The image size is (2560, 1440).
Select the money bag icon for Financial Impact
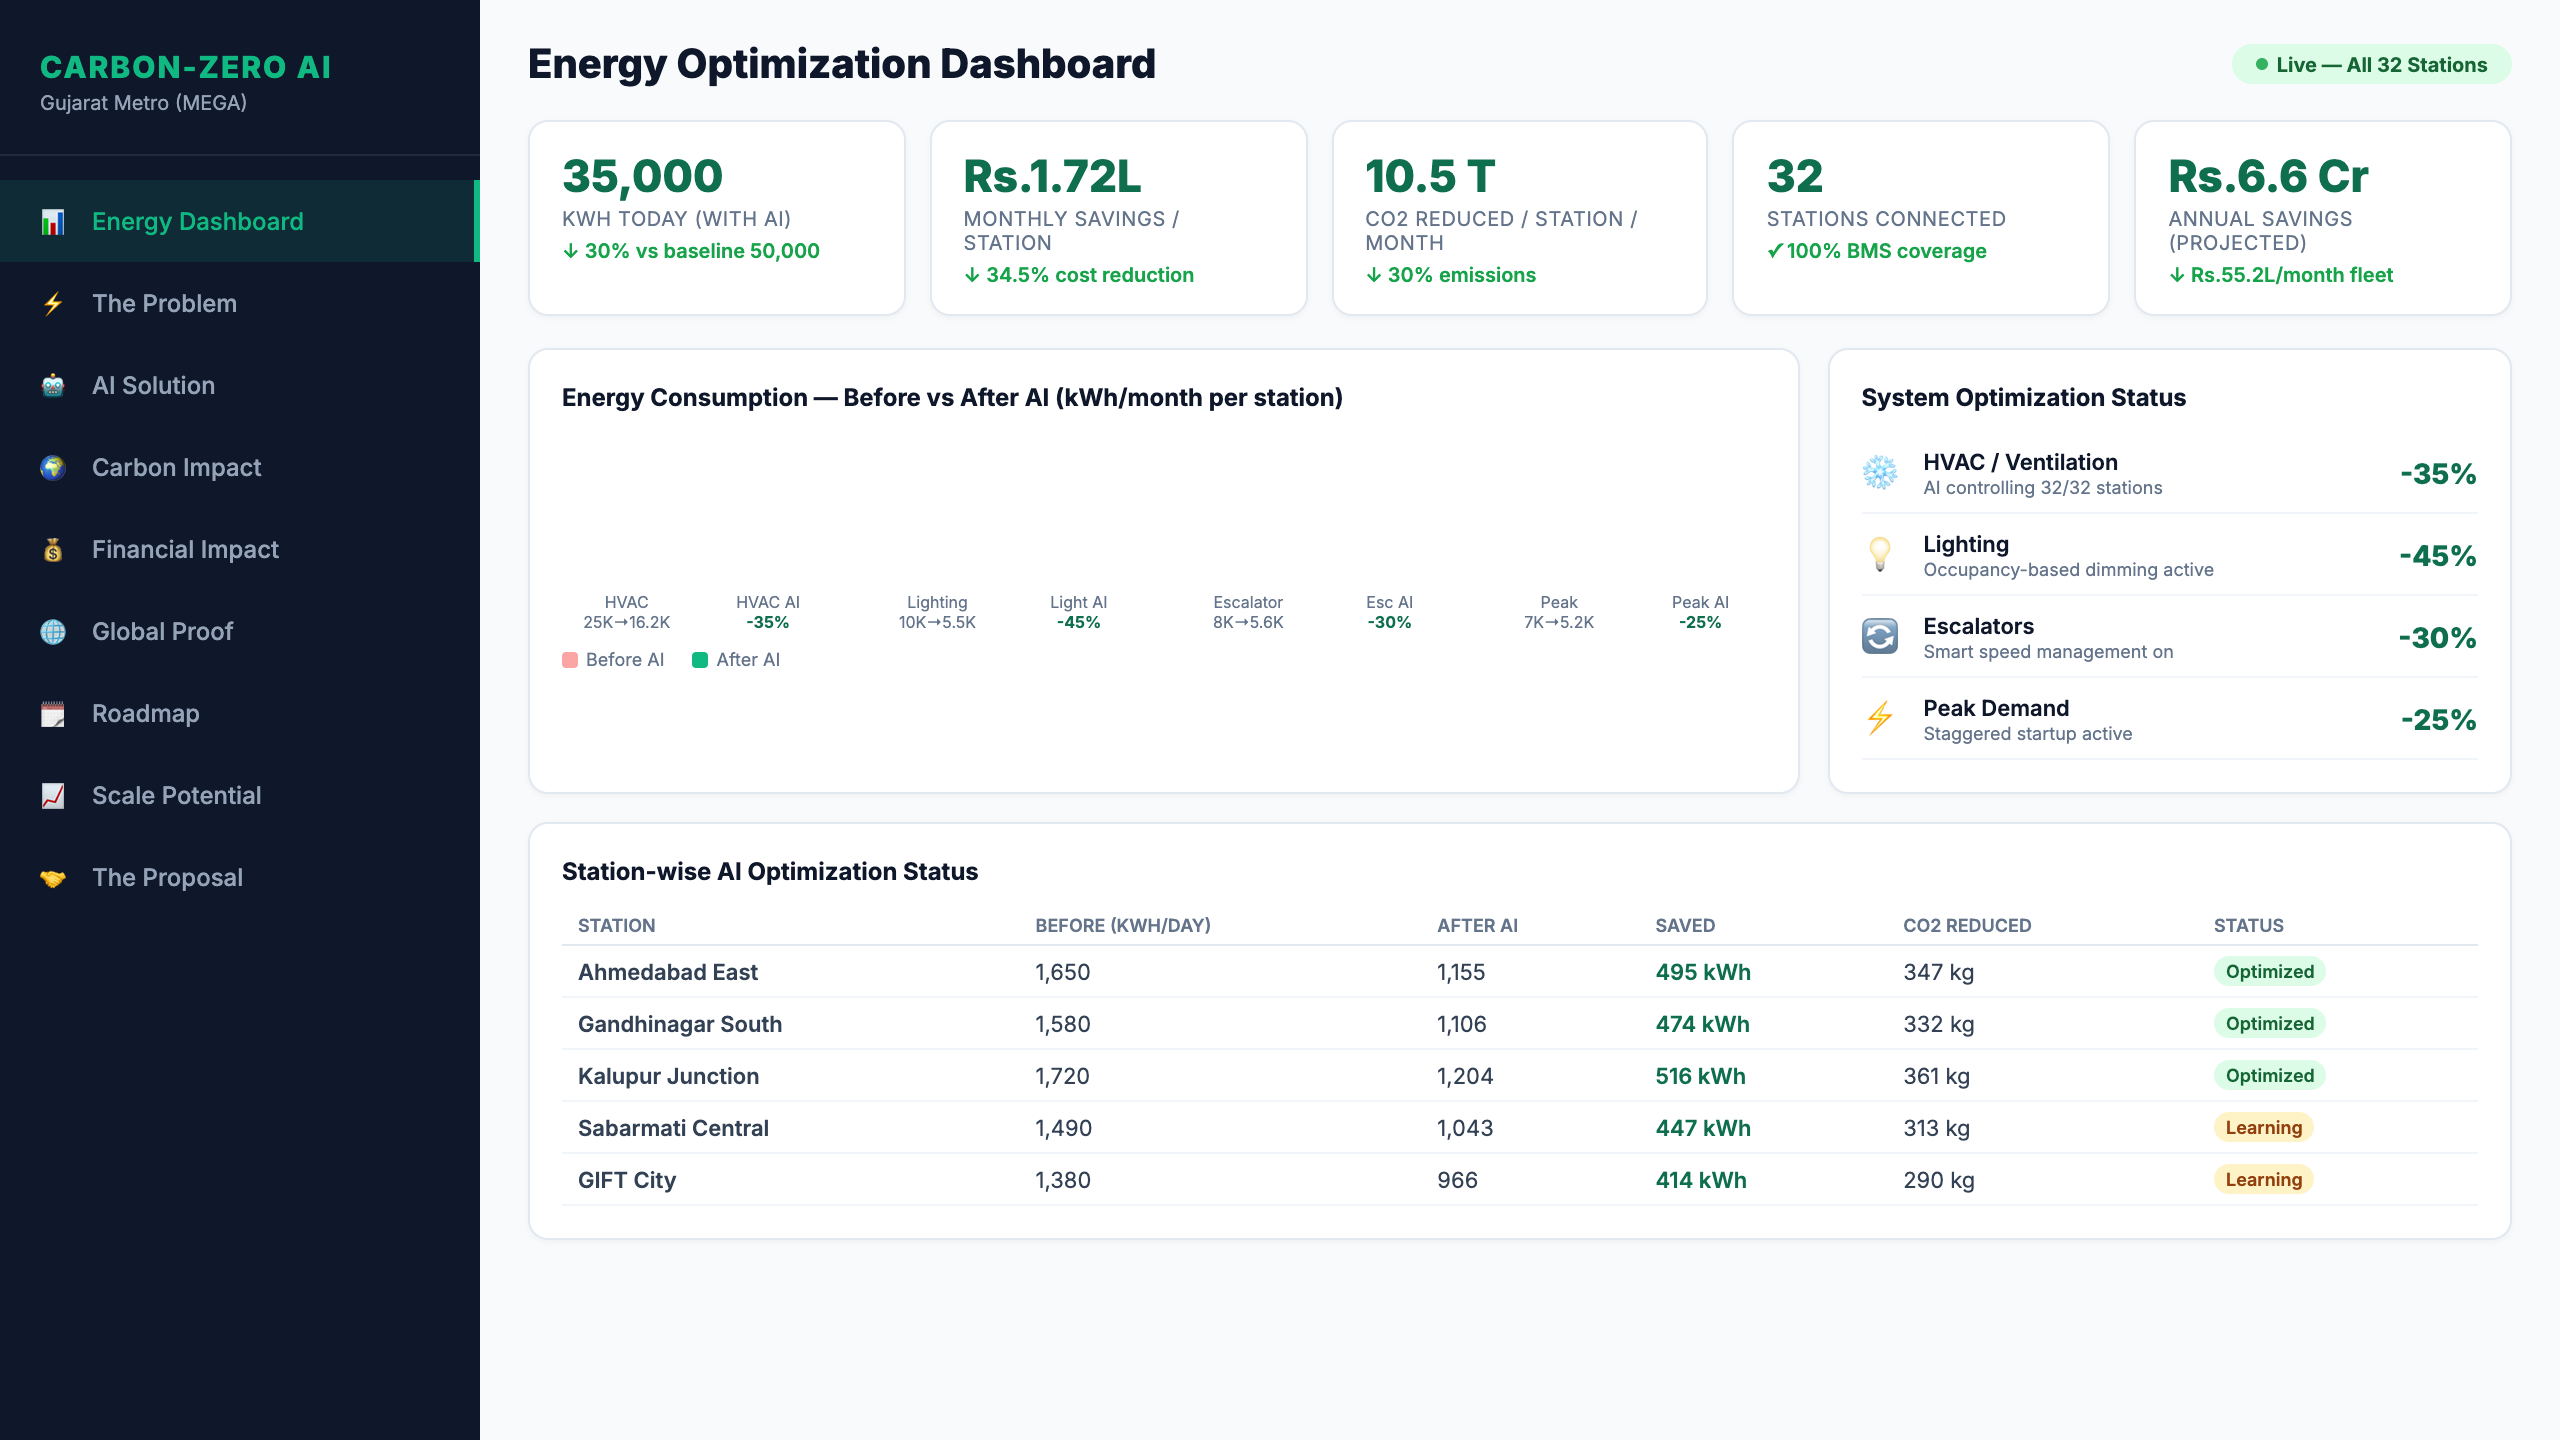click(54, 549)
